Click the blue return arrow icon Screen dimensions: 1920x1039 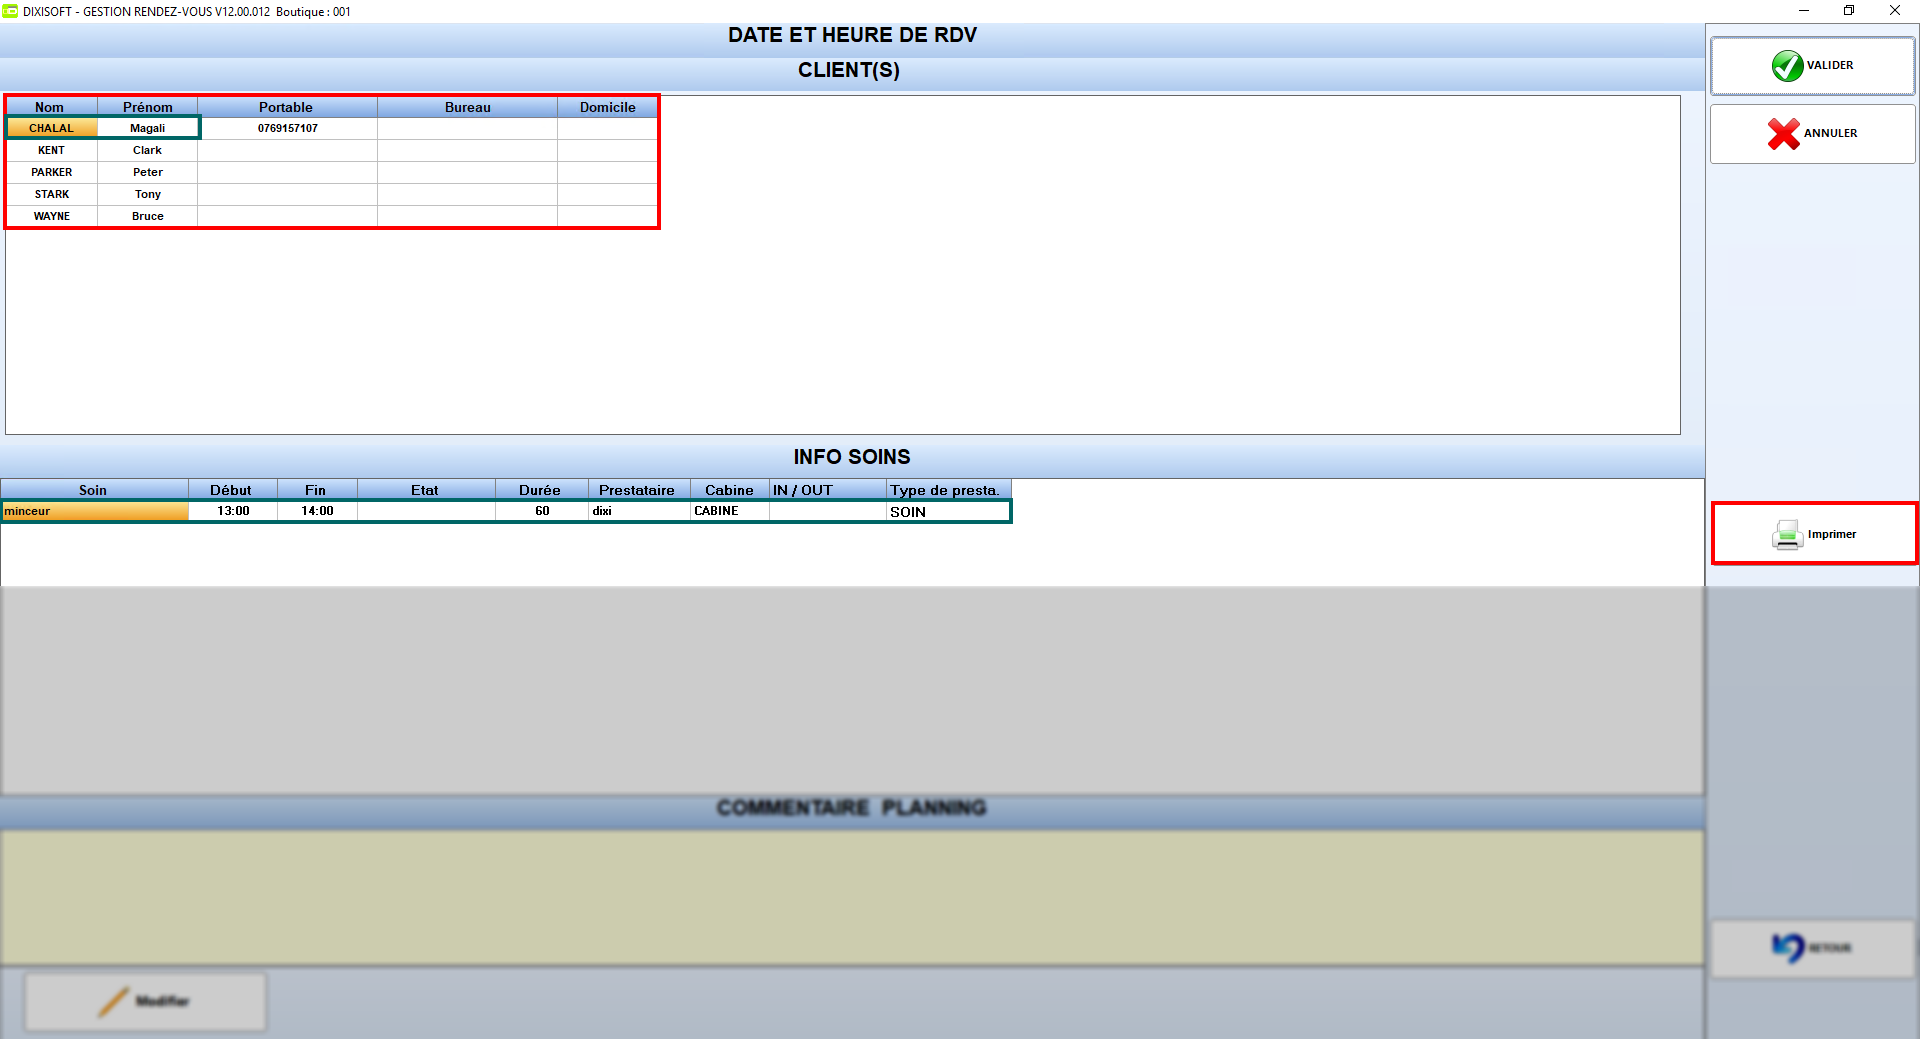pyautogui.click(x=1787, y=947)
